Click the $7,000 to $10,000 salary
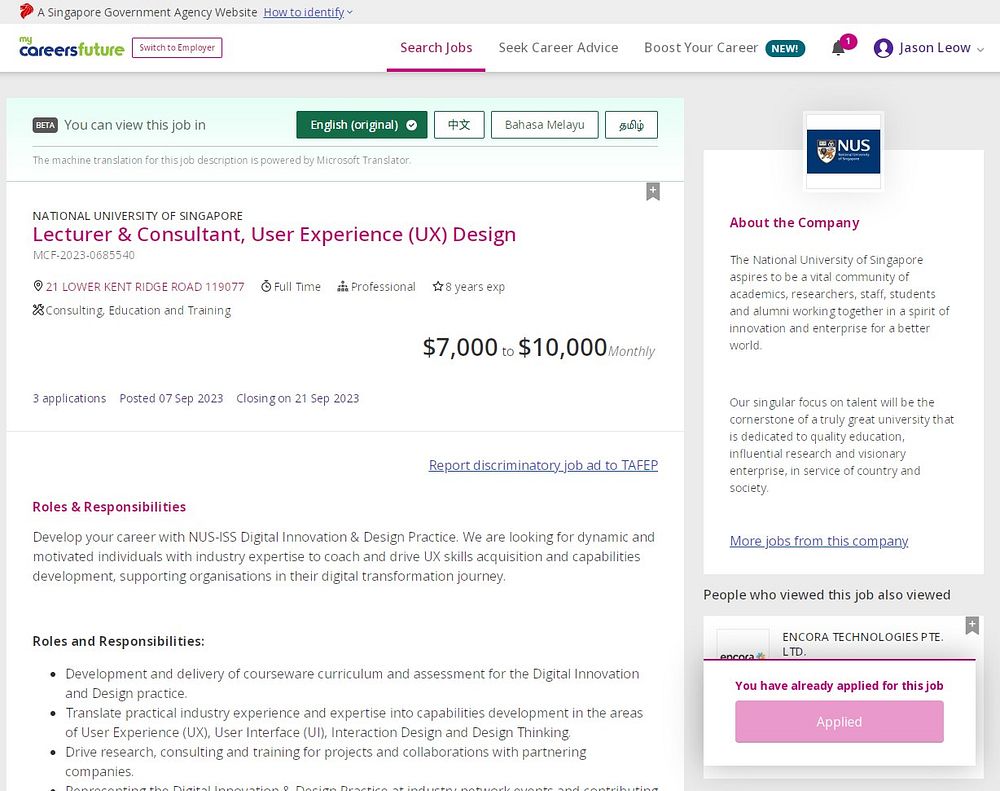This screenshot has width=1000, height=791. coord(538,348)
